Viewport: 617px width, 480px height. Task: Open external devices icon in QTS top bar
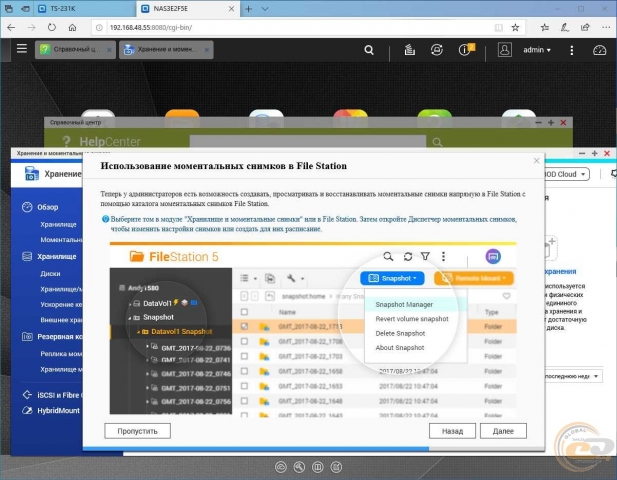(x=436, y=50)
